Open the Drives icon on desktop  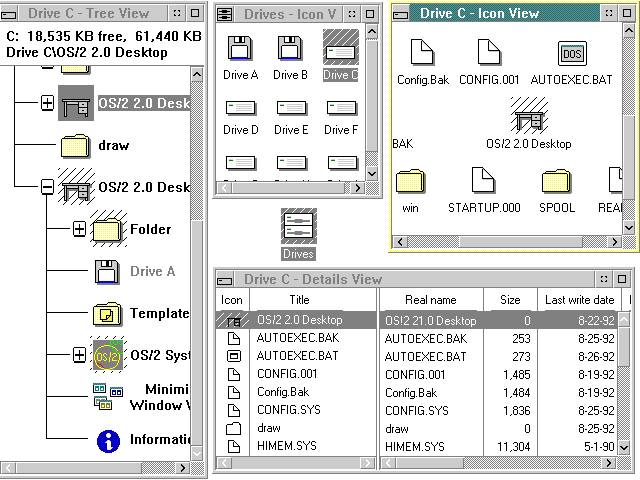[x=299, y=225]
